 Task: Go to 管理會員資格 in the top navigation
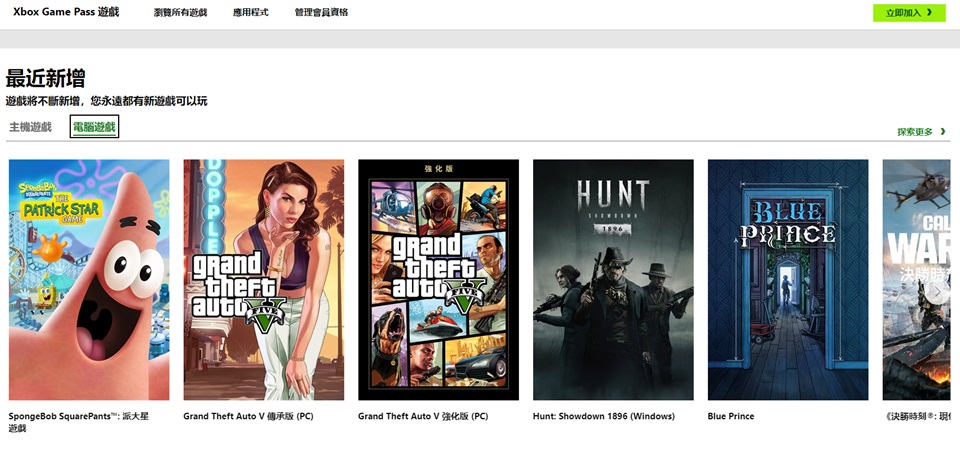[323, 13]
